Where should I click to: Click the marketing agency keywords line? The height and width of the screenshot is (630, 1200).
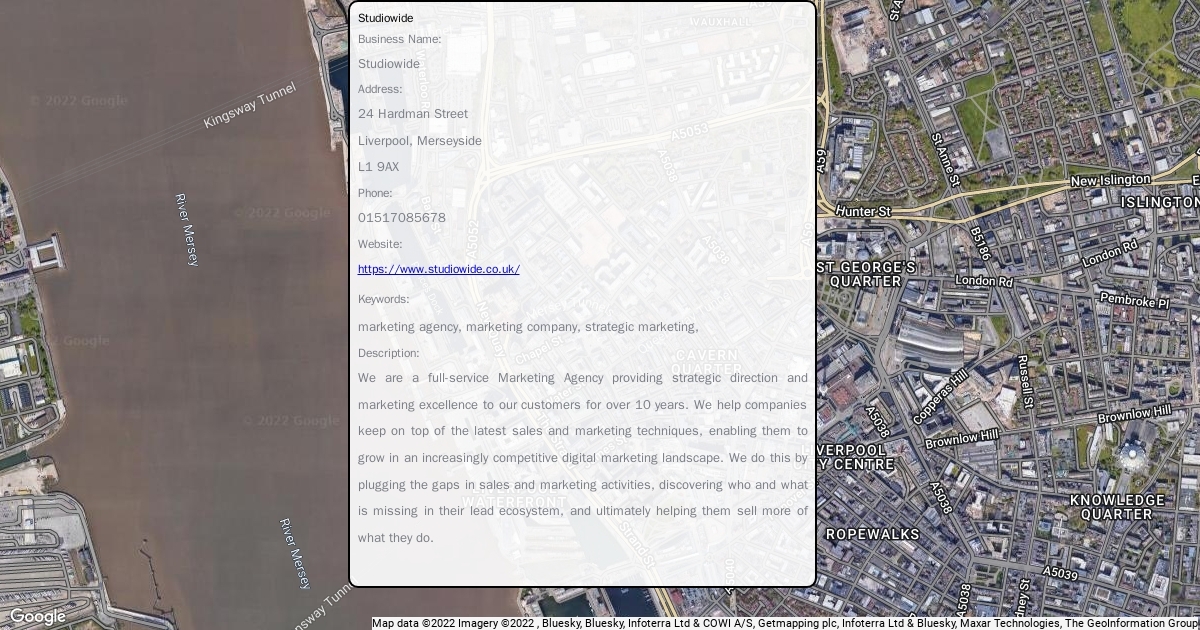528,327
